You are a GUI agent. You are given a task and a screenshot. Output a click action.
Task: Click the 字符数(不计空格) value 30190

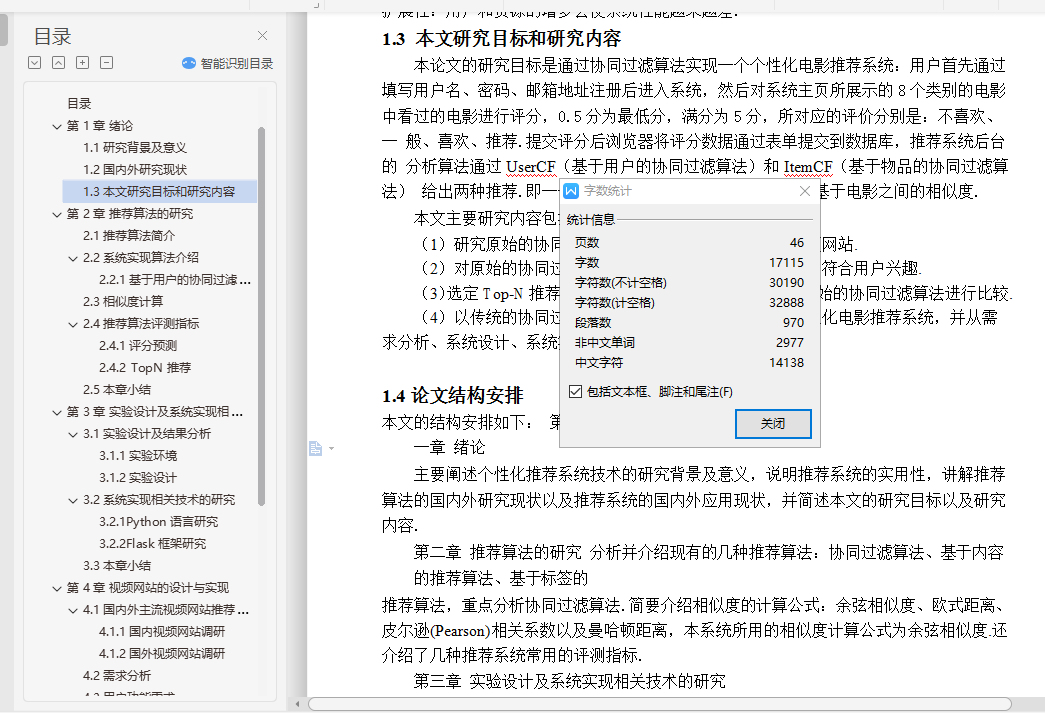[x=786, y=283]
